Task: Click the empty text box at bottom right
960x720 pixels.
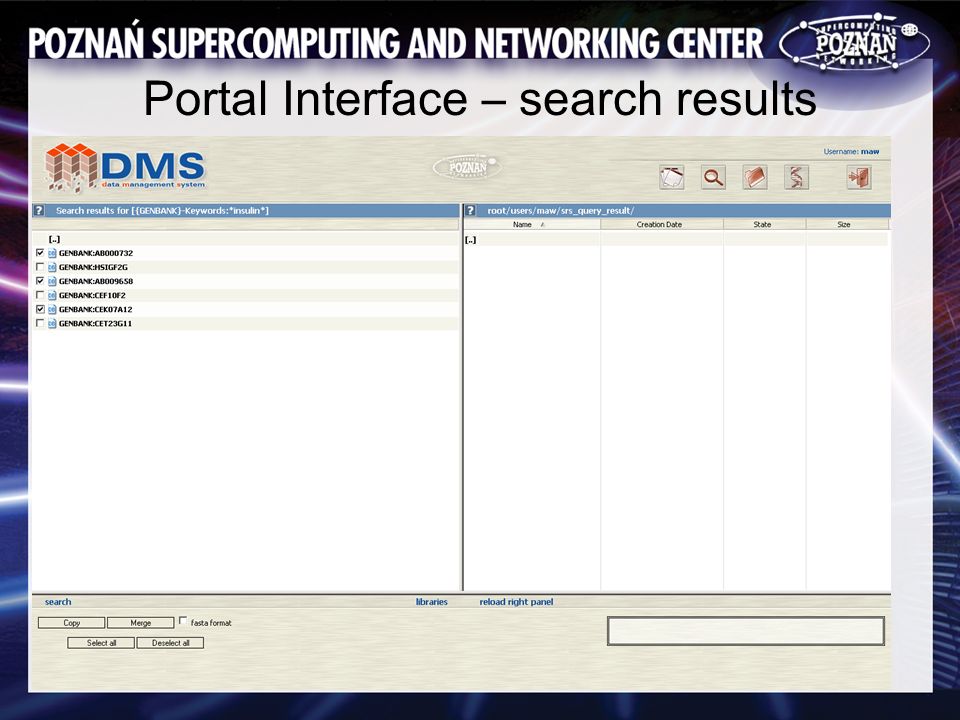Action: (x=746, y=631)
